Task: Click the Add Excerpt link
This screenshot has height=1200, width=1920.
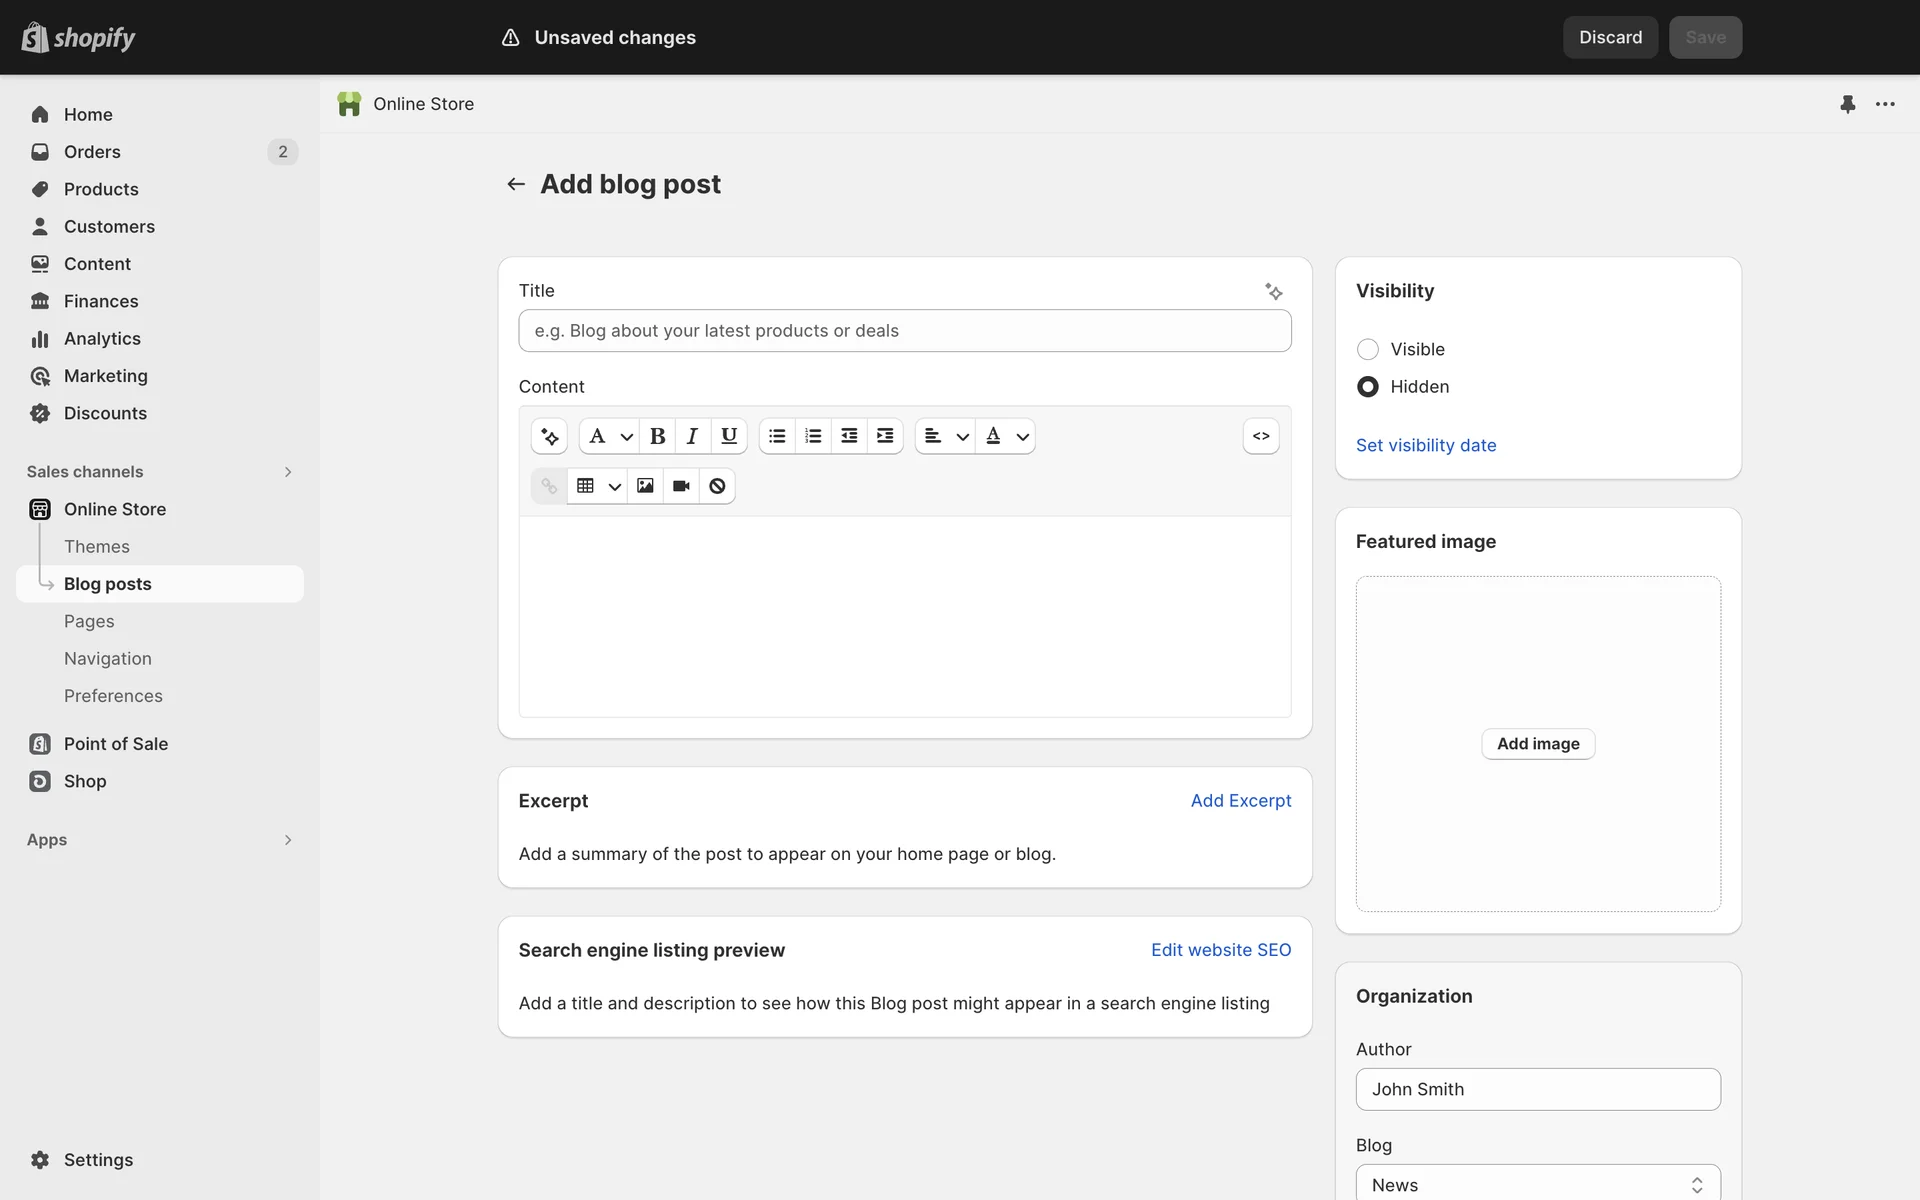Action: [x=1240, y=801]
